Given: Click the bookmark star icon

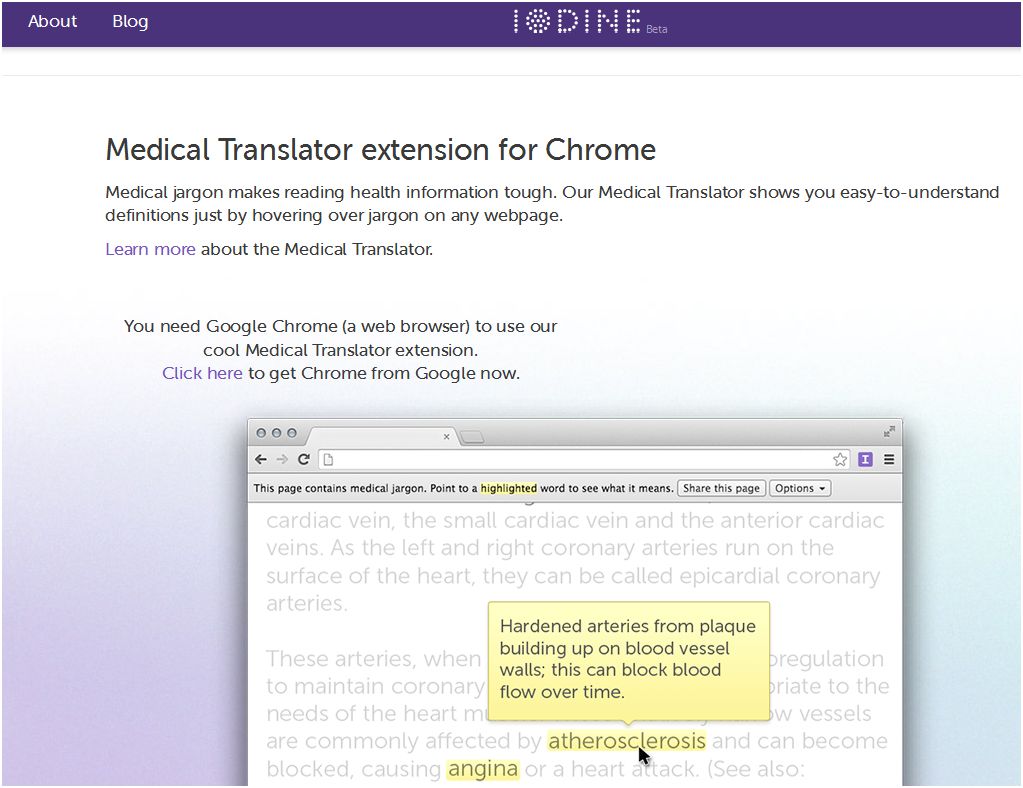Looking at the screenshot, I should [x=840, y=459].
